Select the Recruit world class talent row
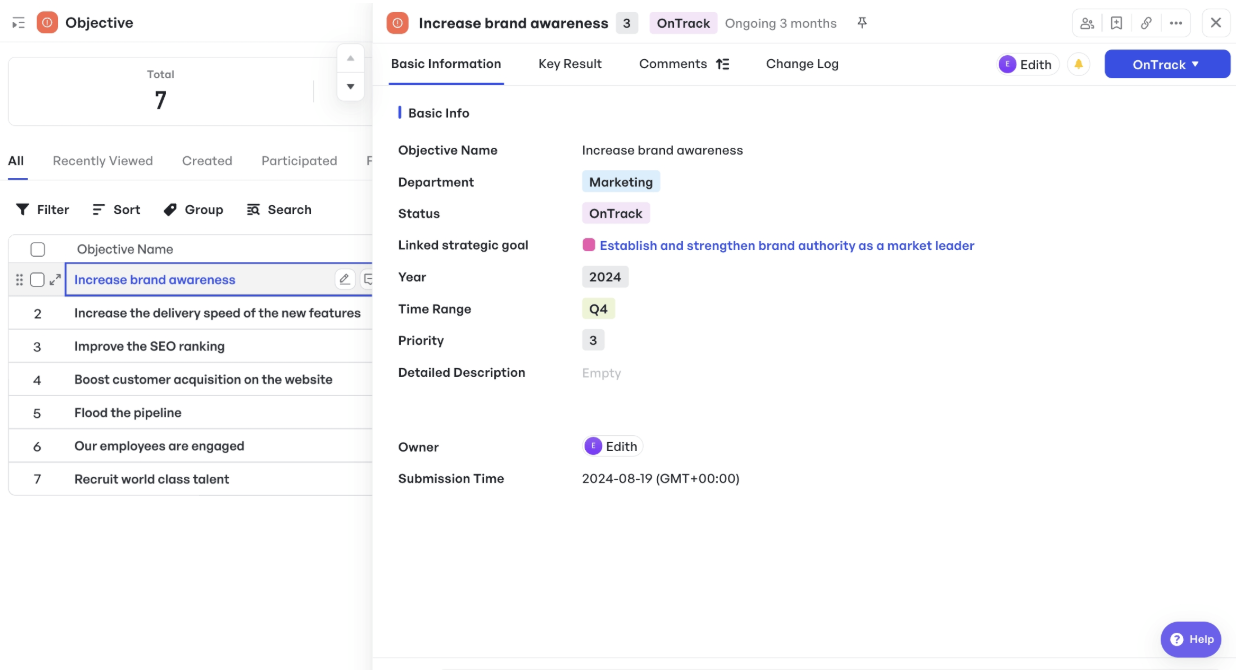This screenshot has width=1248, height=670. click(x=190, y=479)
